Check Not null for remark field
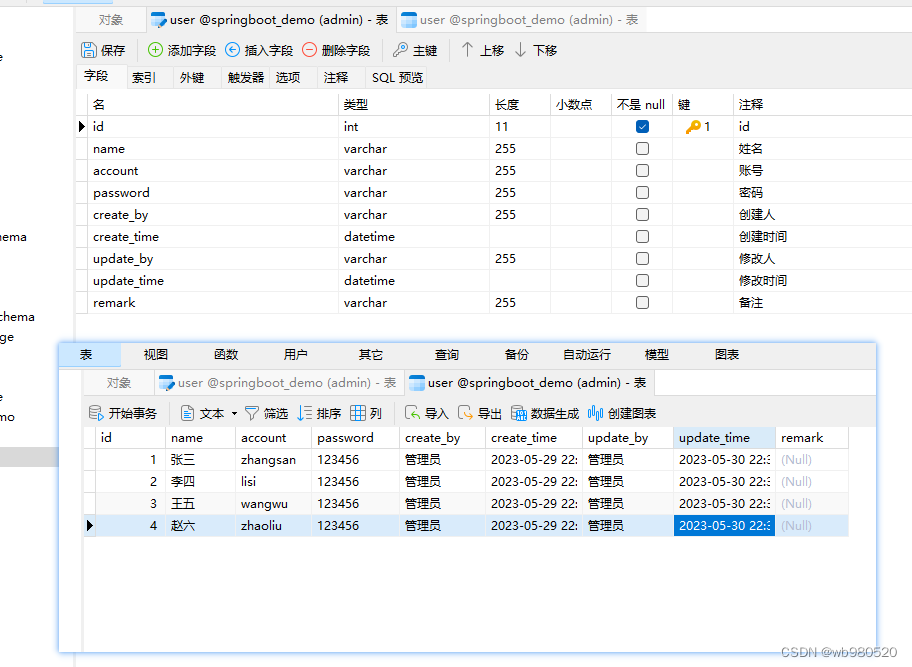This screenshot has width=912, height=667. pos(642,302)
